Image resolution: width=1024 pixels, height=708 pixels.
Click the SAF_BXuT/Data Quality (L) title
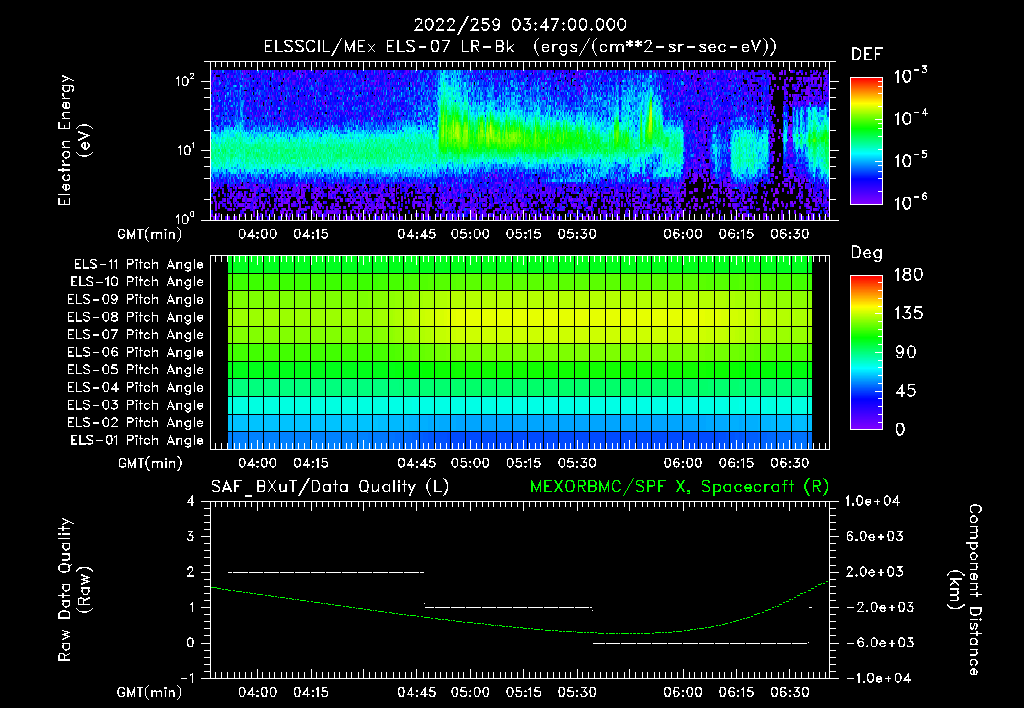point(330,487)
